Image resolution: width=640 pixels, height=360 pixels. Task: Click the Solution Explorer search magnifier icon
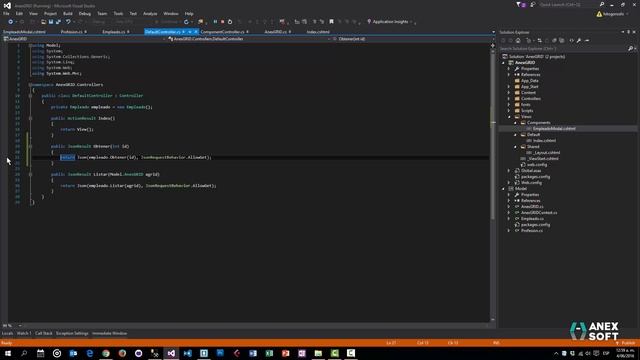point(631,49)
